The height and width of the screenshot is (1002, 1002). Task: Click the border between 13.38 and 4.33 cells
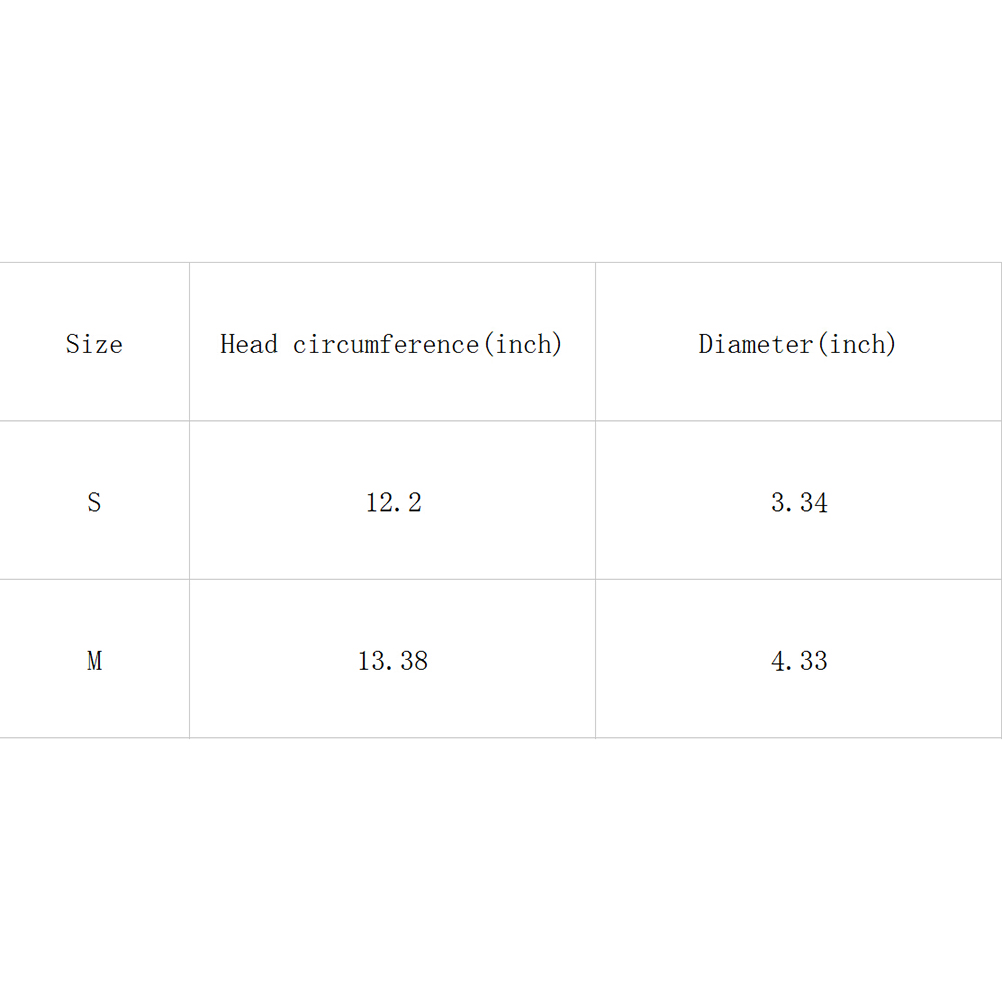click(x=595, y=659)
